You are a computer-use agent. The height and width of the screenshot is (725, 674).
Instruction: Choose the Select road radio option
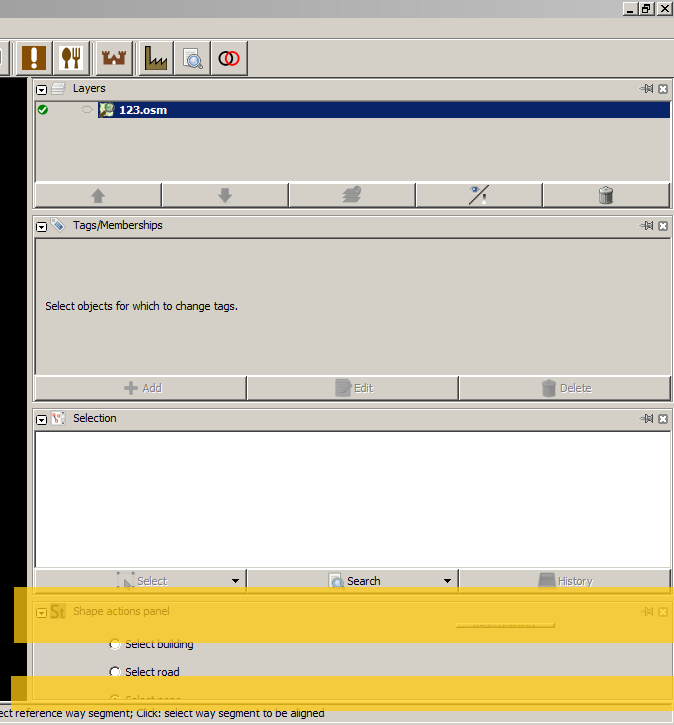coord(115,672)
